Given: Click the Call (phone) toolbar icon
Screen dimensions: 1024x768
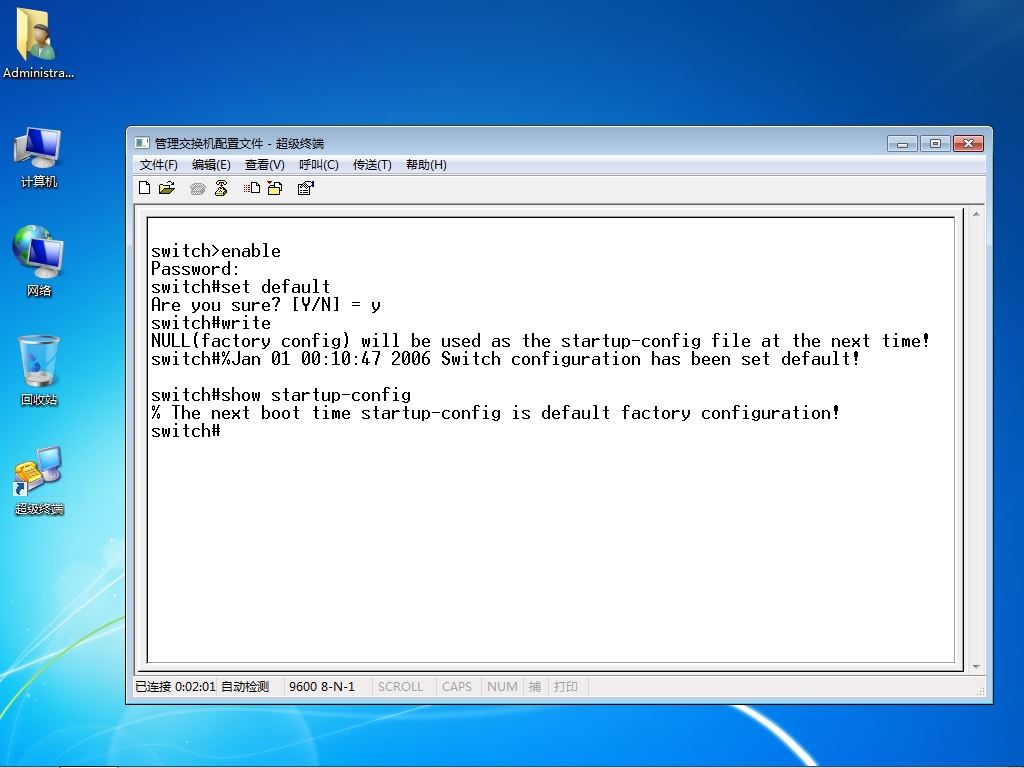Looking at the screenshot, I should coord(197,189).
